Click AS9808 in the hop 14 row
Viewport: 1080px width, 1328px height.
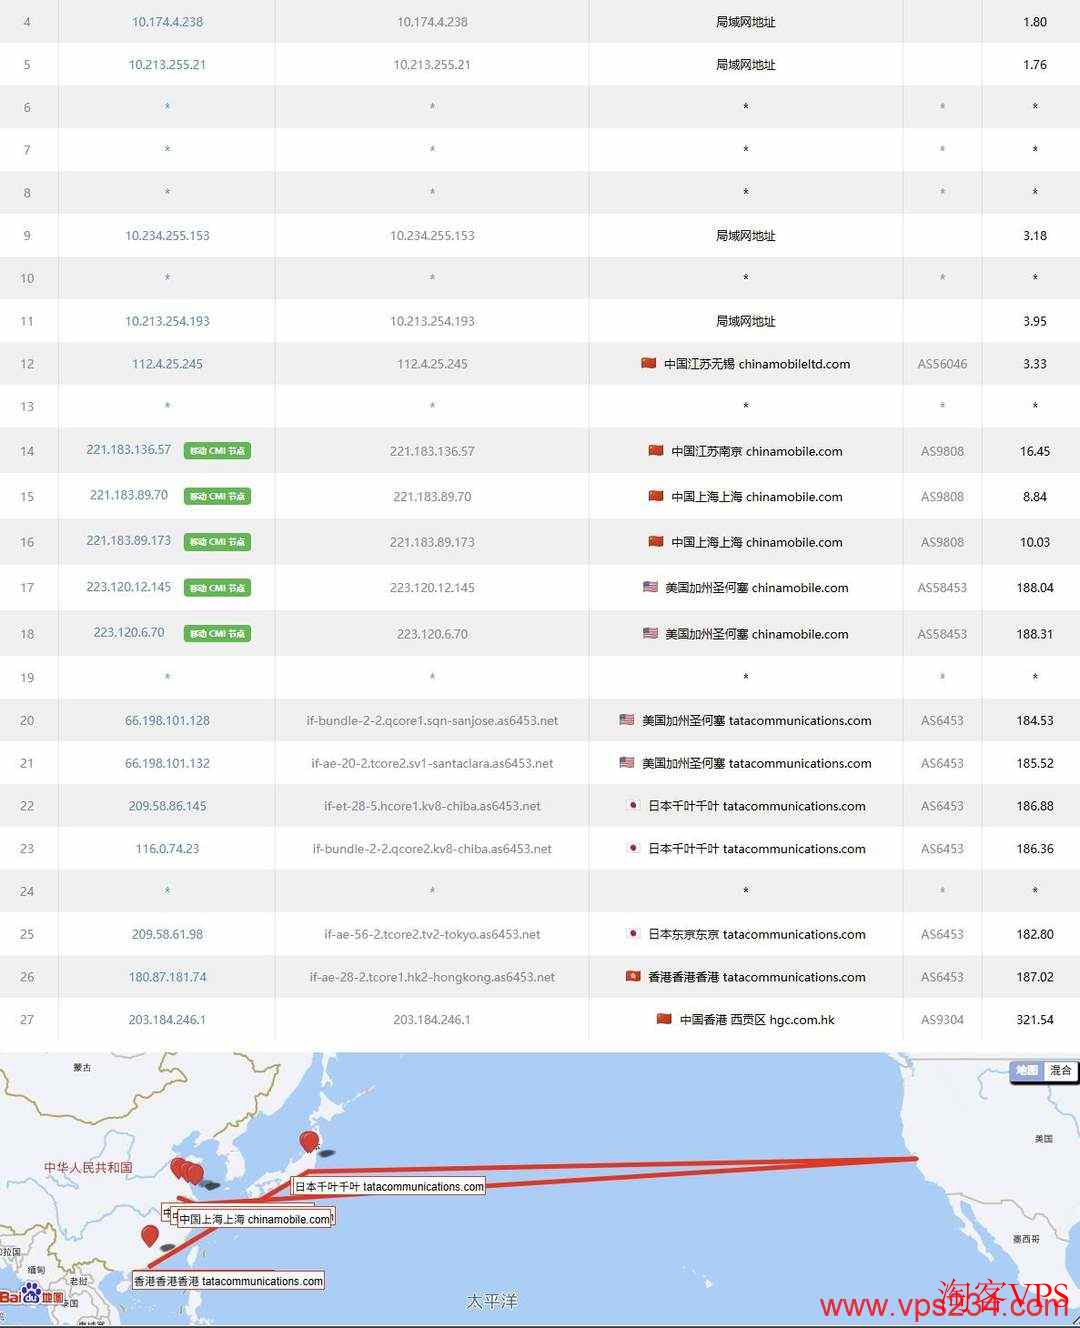pos(942,451)
